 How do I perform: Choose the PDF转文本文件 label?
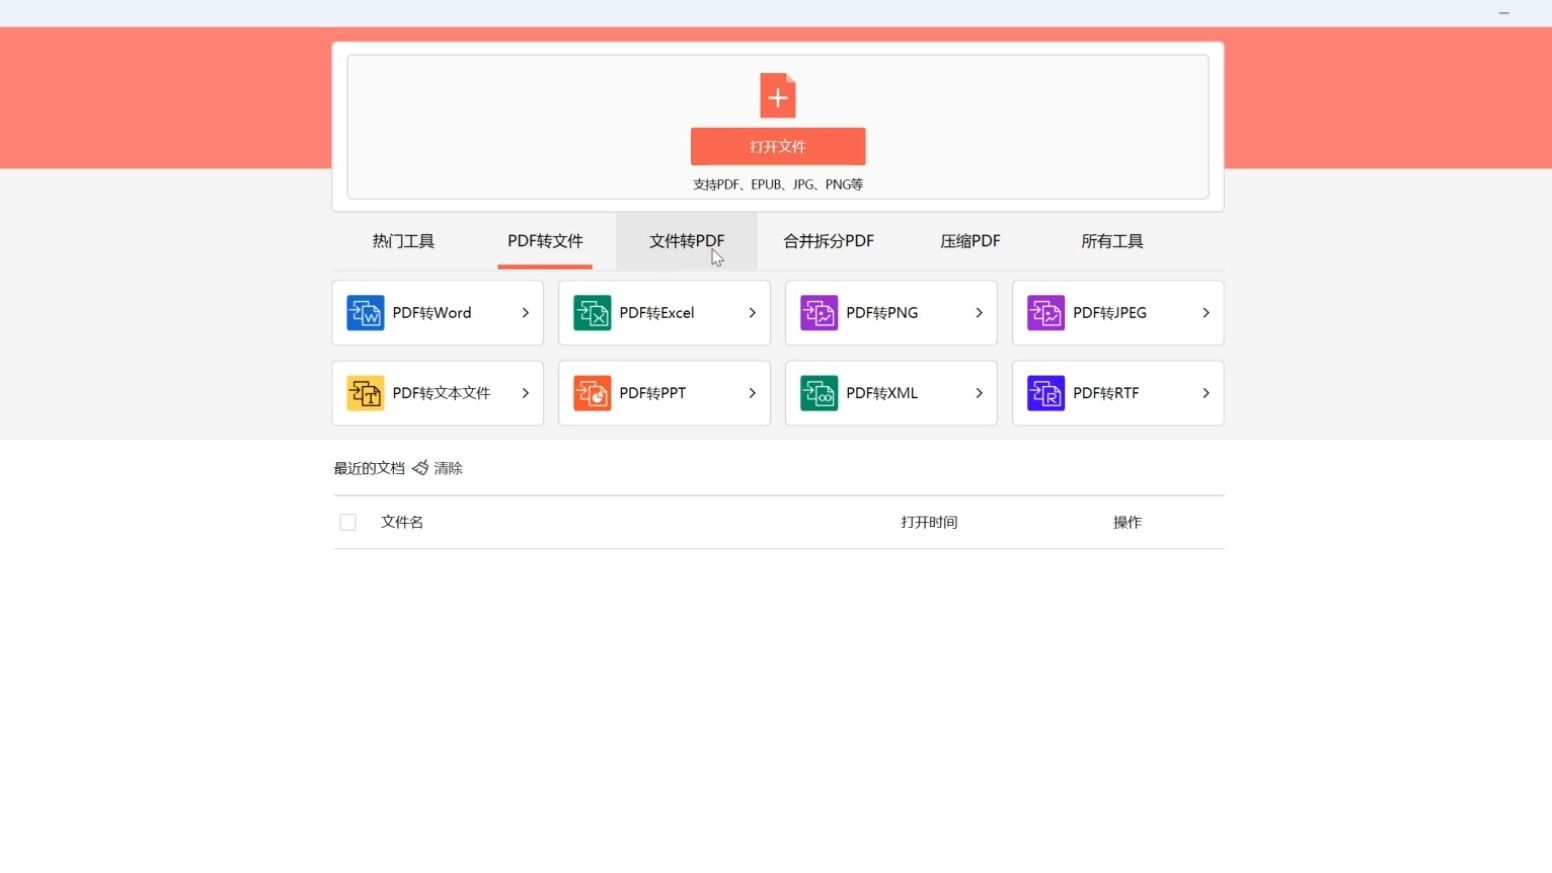pos(441,393)
